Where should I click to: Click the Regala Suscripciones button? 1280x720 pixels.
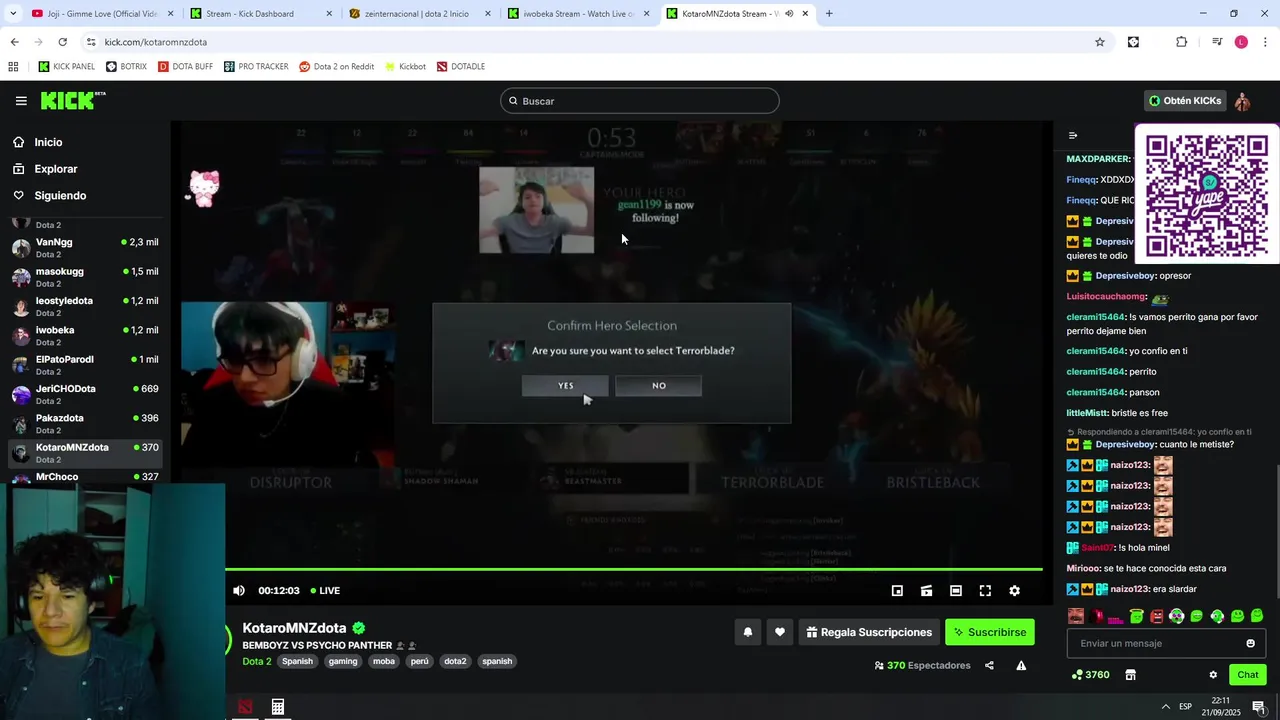click(869, 632)
